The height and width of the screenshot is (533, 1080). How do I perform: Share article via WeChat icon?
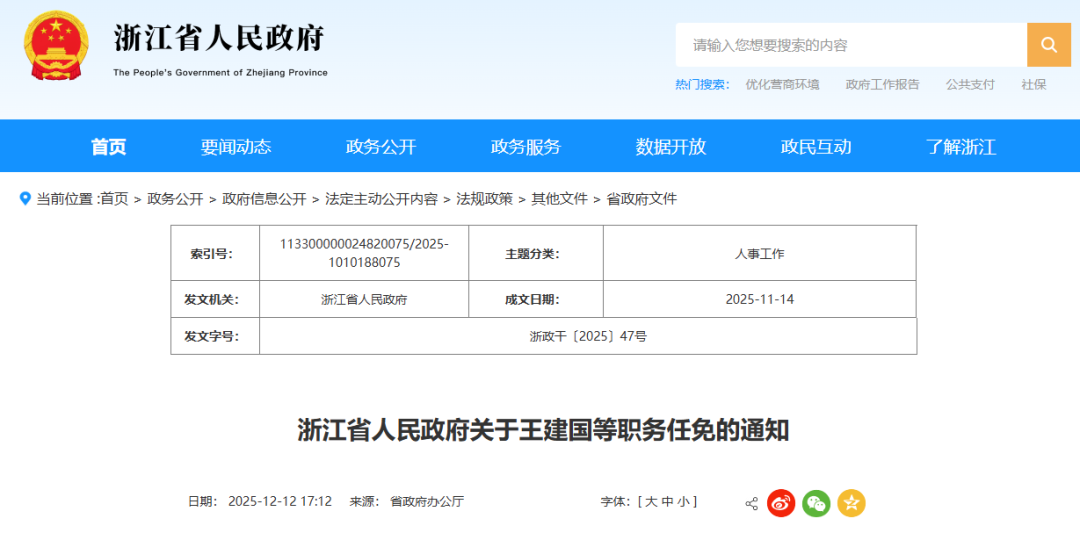pyautogui.click(x=816, y=503)
